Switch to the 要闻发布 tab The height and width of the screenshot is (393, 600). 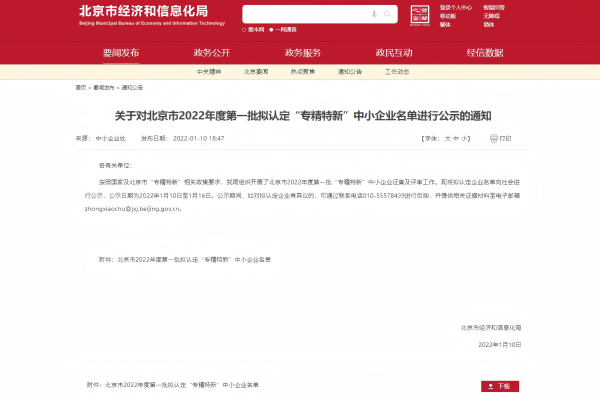(121, 53)
